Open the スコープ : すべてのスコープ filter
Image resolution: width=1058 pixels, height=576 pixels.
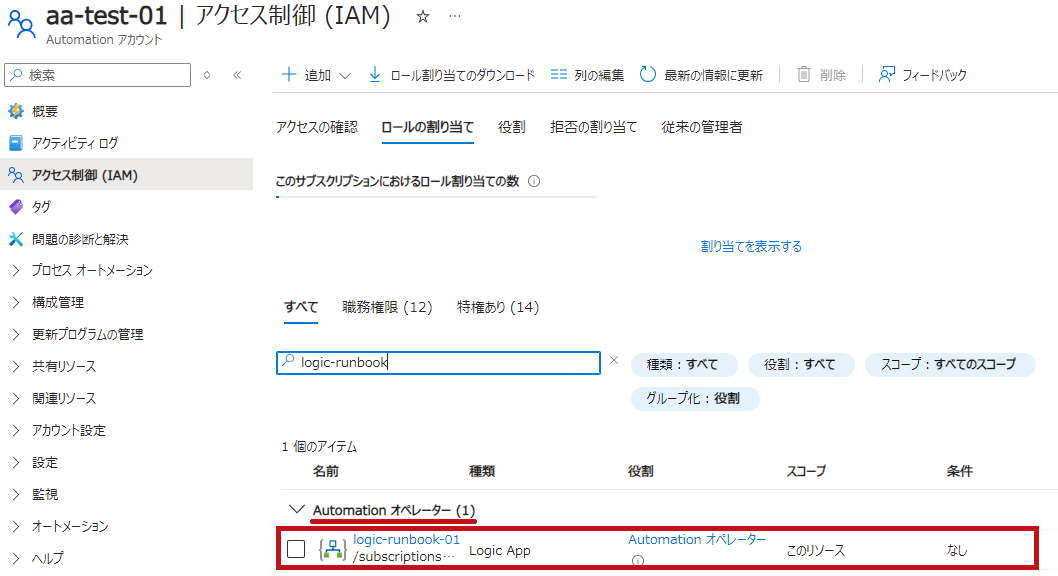coord(949,364)
